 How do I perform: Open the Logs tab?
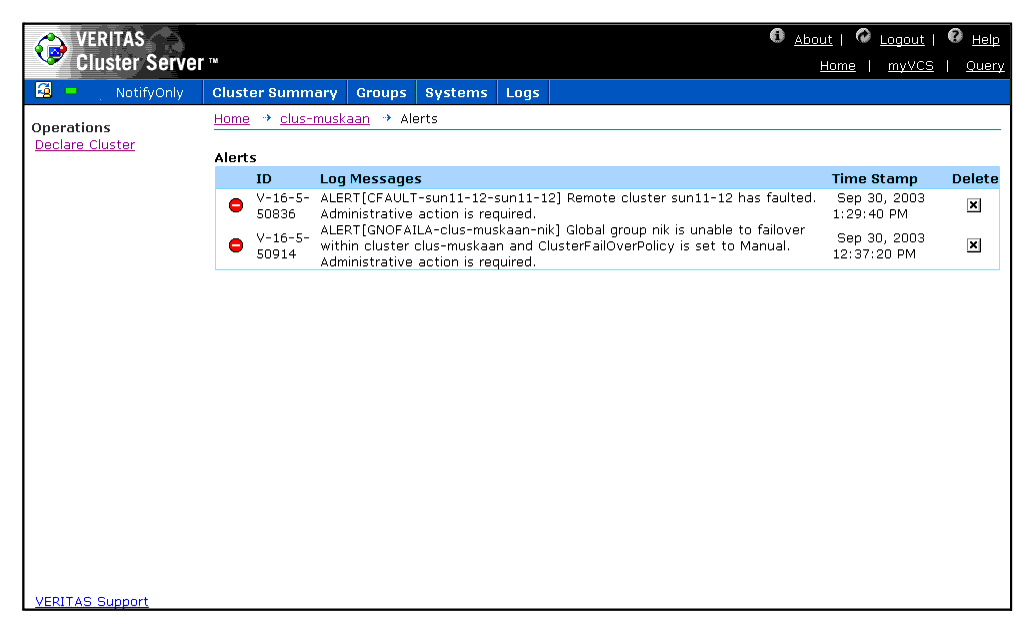tap(522, 93)
